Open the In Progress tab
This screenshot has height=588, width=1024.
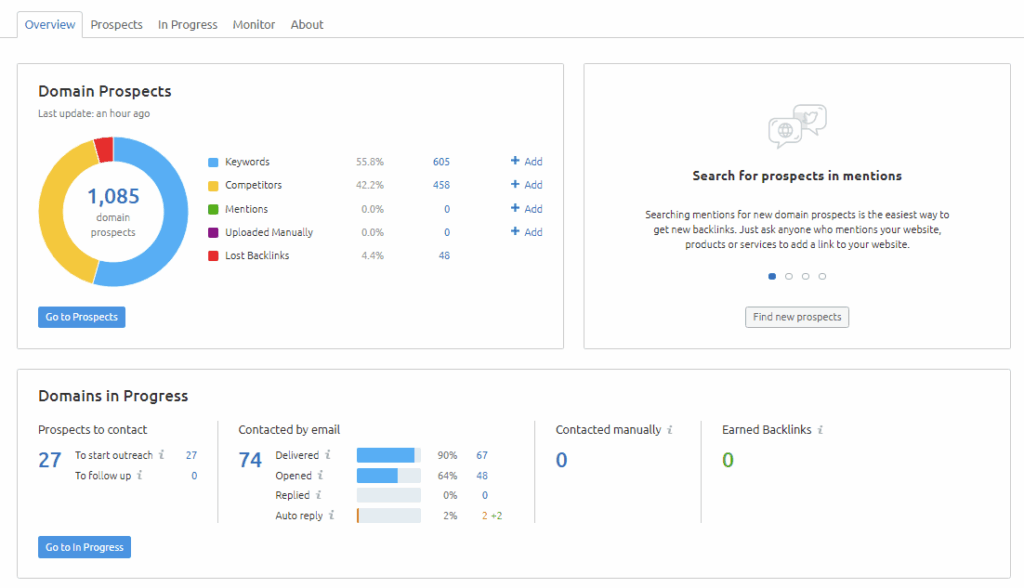pos(187,25)
